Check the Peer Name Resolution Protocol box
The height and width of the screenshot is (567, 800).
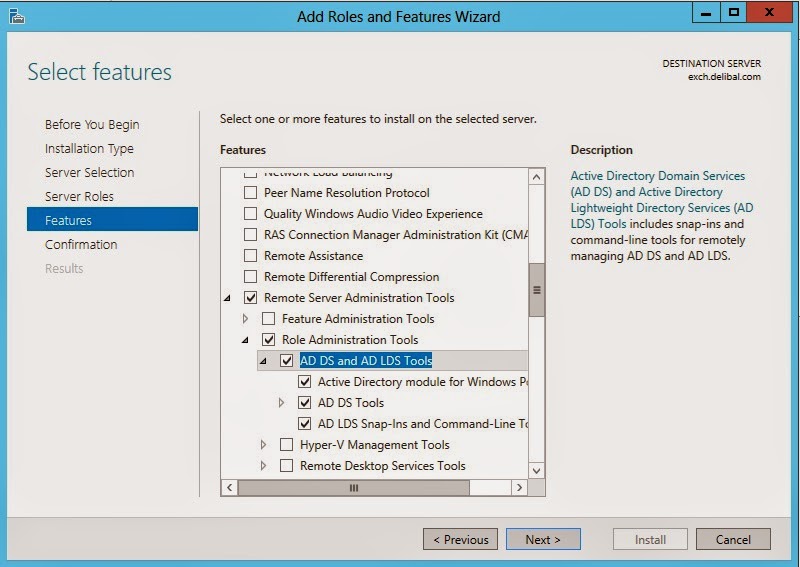[x=251, y=193]
